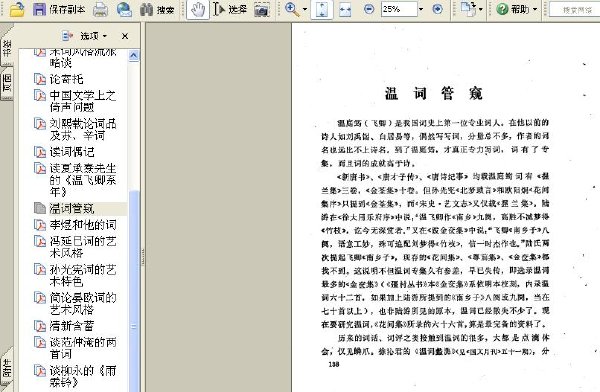The image size is (600, 392).
Task: Open a file with the folder icon
Action: (x=17, y=9)
